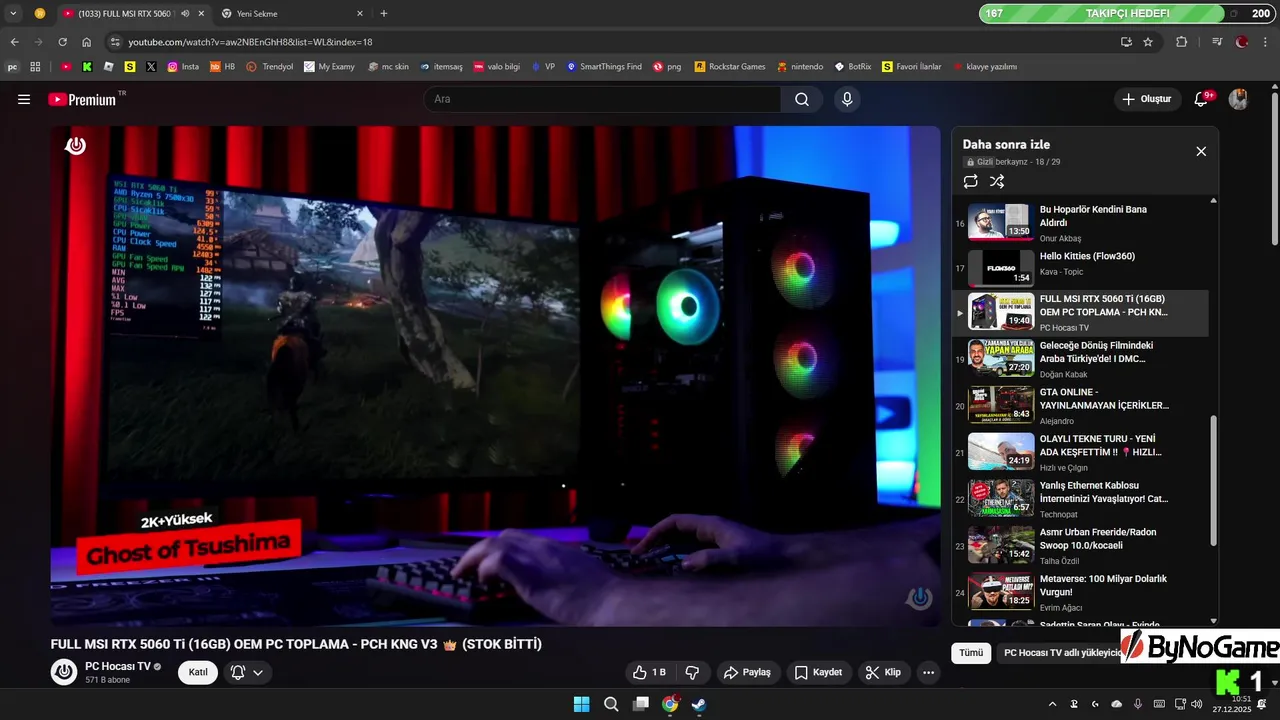
Task: Click the video player area
Action: pyautogui.click(x=495, y=376)
